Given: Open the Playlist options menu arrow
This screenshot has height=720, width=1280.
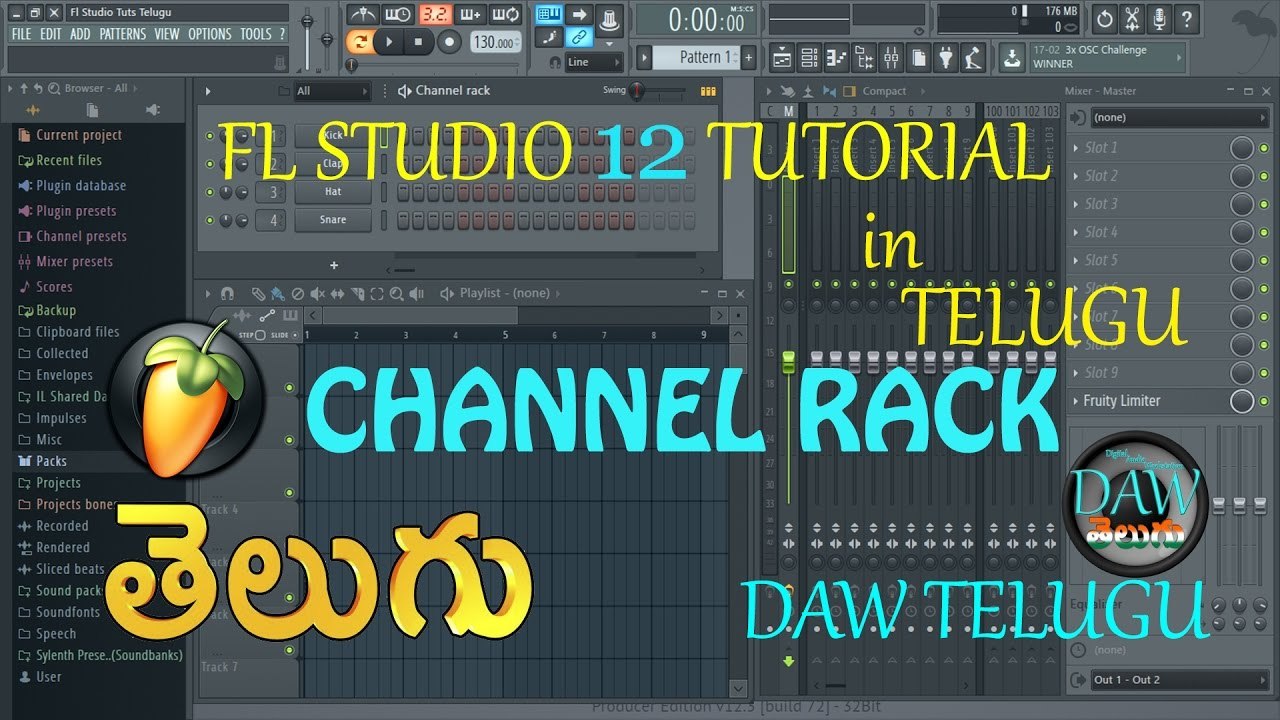Looking at the screenshot, I should click(x=209, y=294).
